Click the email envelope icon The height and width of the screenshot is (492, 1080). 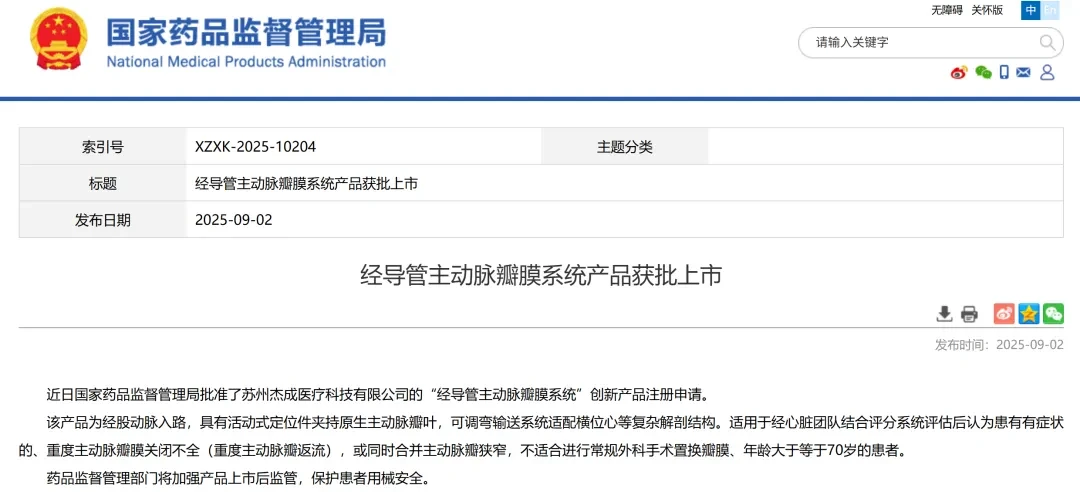[x=1024, y=72]
